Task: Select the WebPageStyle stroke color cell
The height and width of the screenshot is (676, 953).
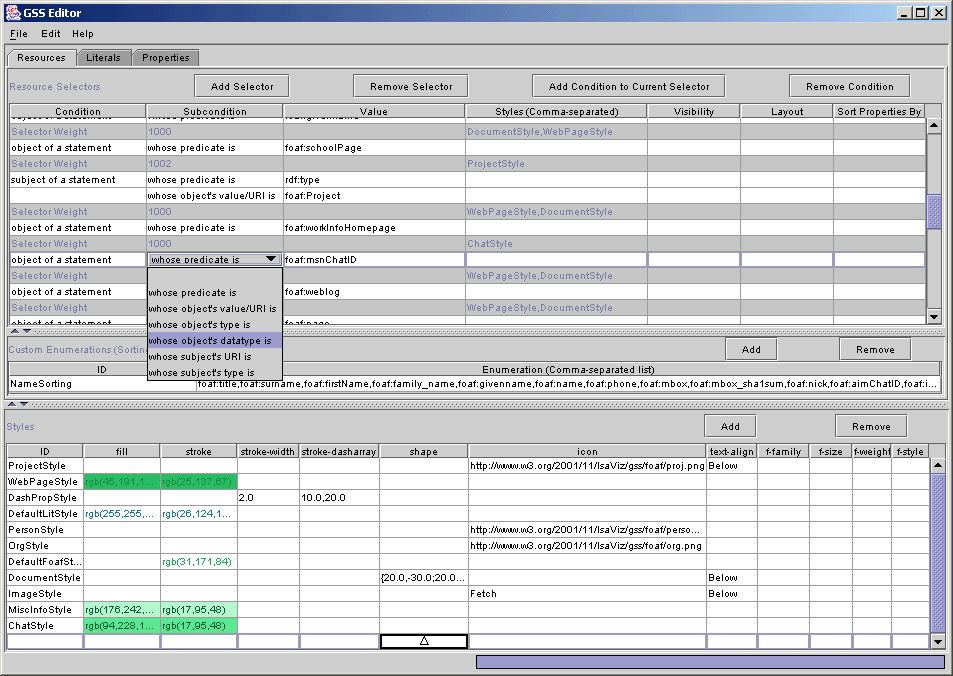Action: 198,482
